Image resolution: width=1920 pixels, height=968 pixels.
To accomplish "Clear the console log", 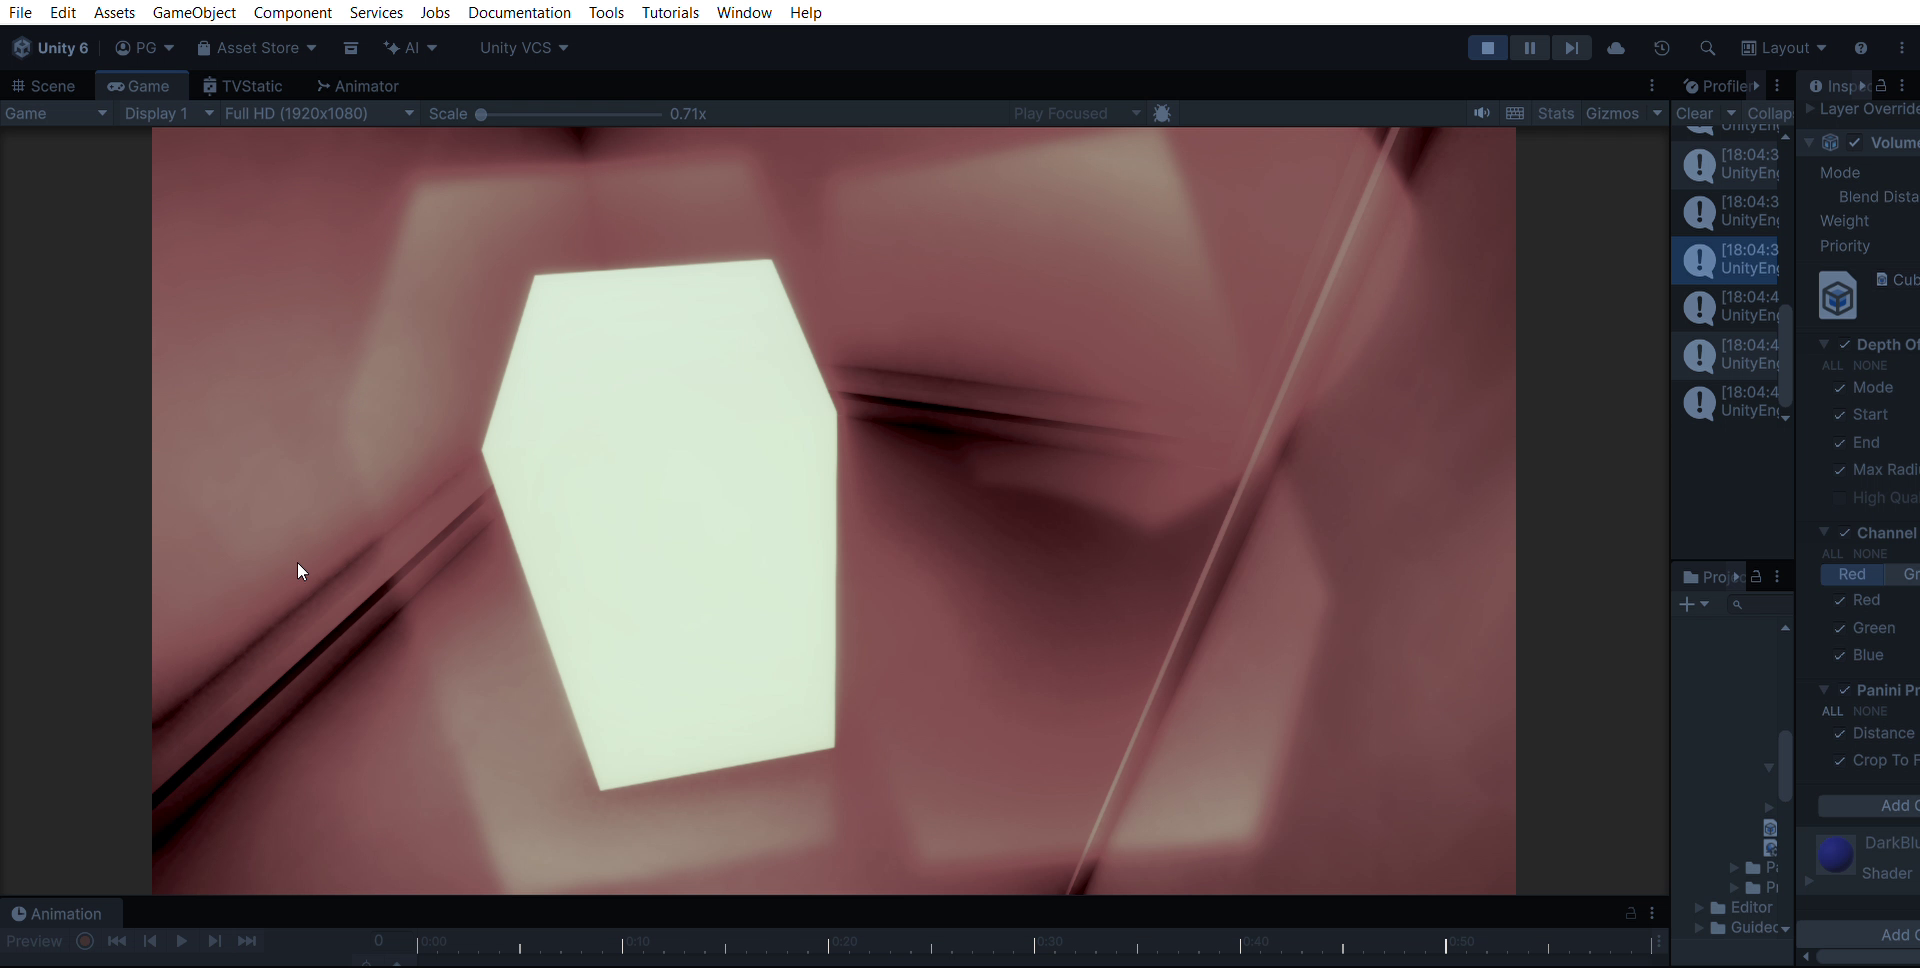I will point(1694,114).
